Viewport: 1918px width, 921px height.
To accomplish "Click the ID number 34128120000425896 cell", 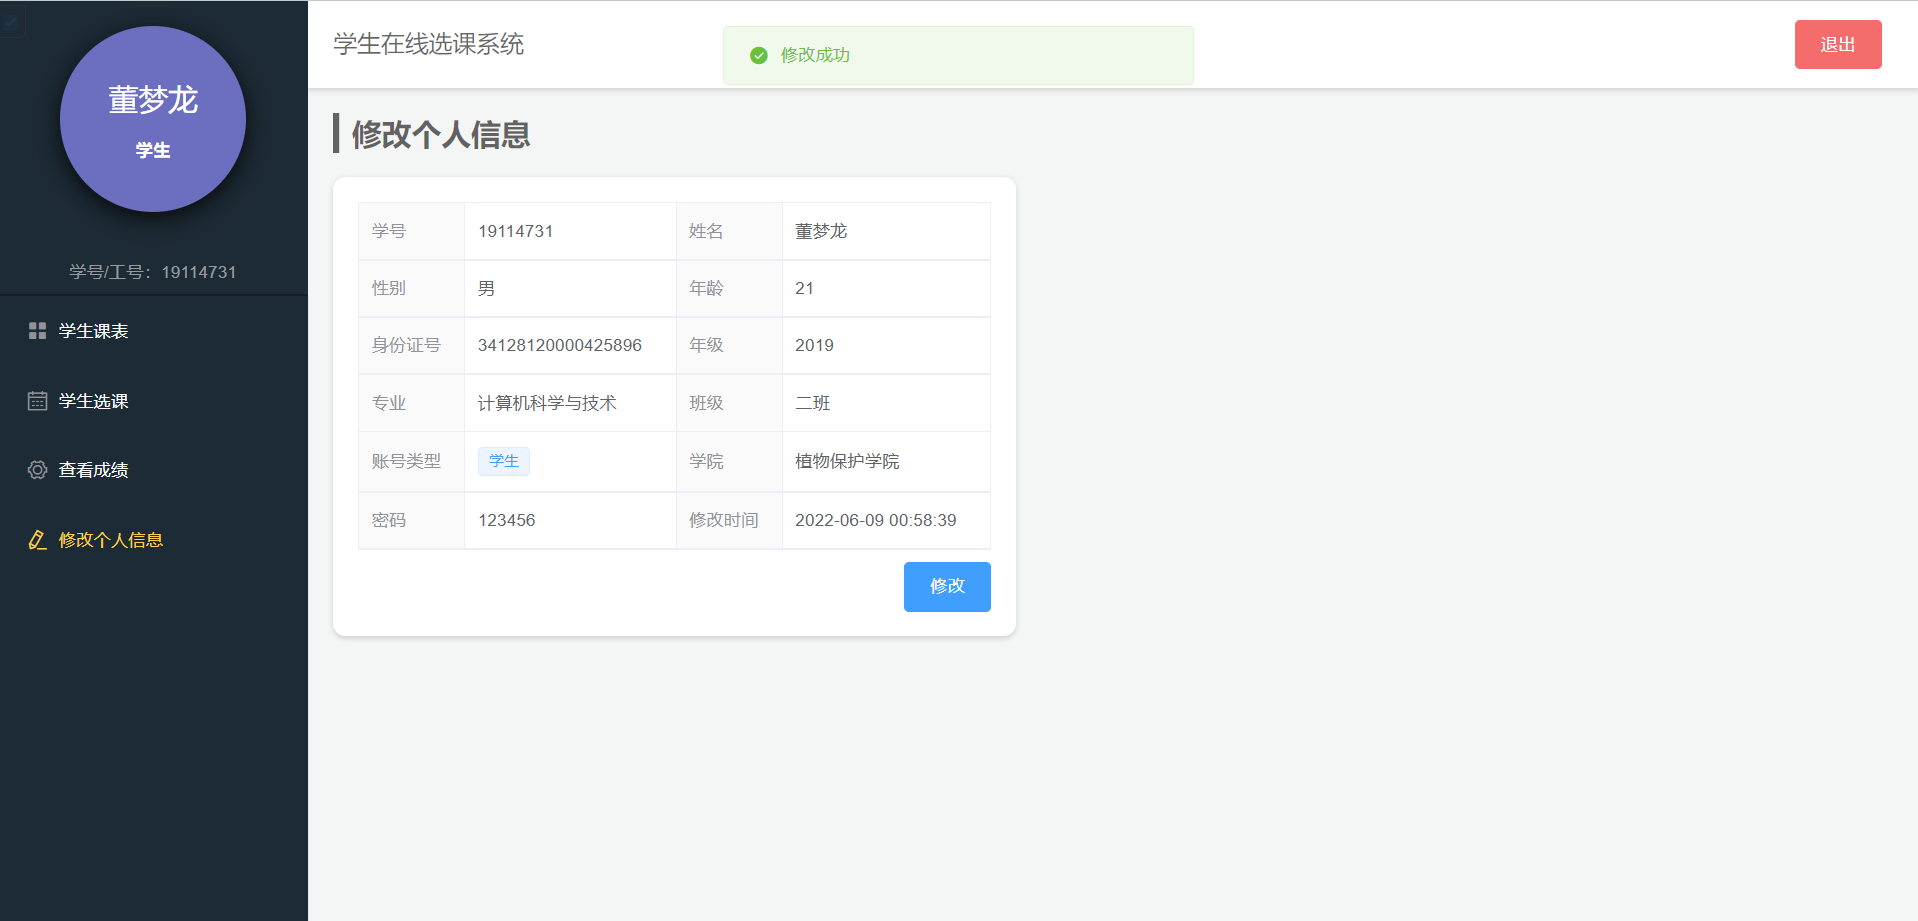I will (x=570, y=345).
